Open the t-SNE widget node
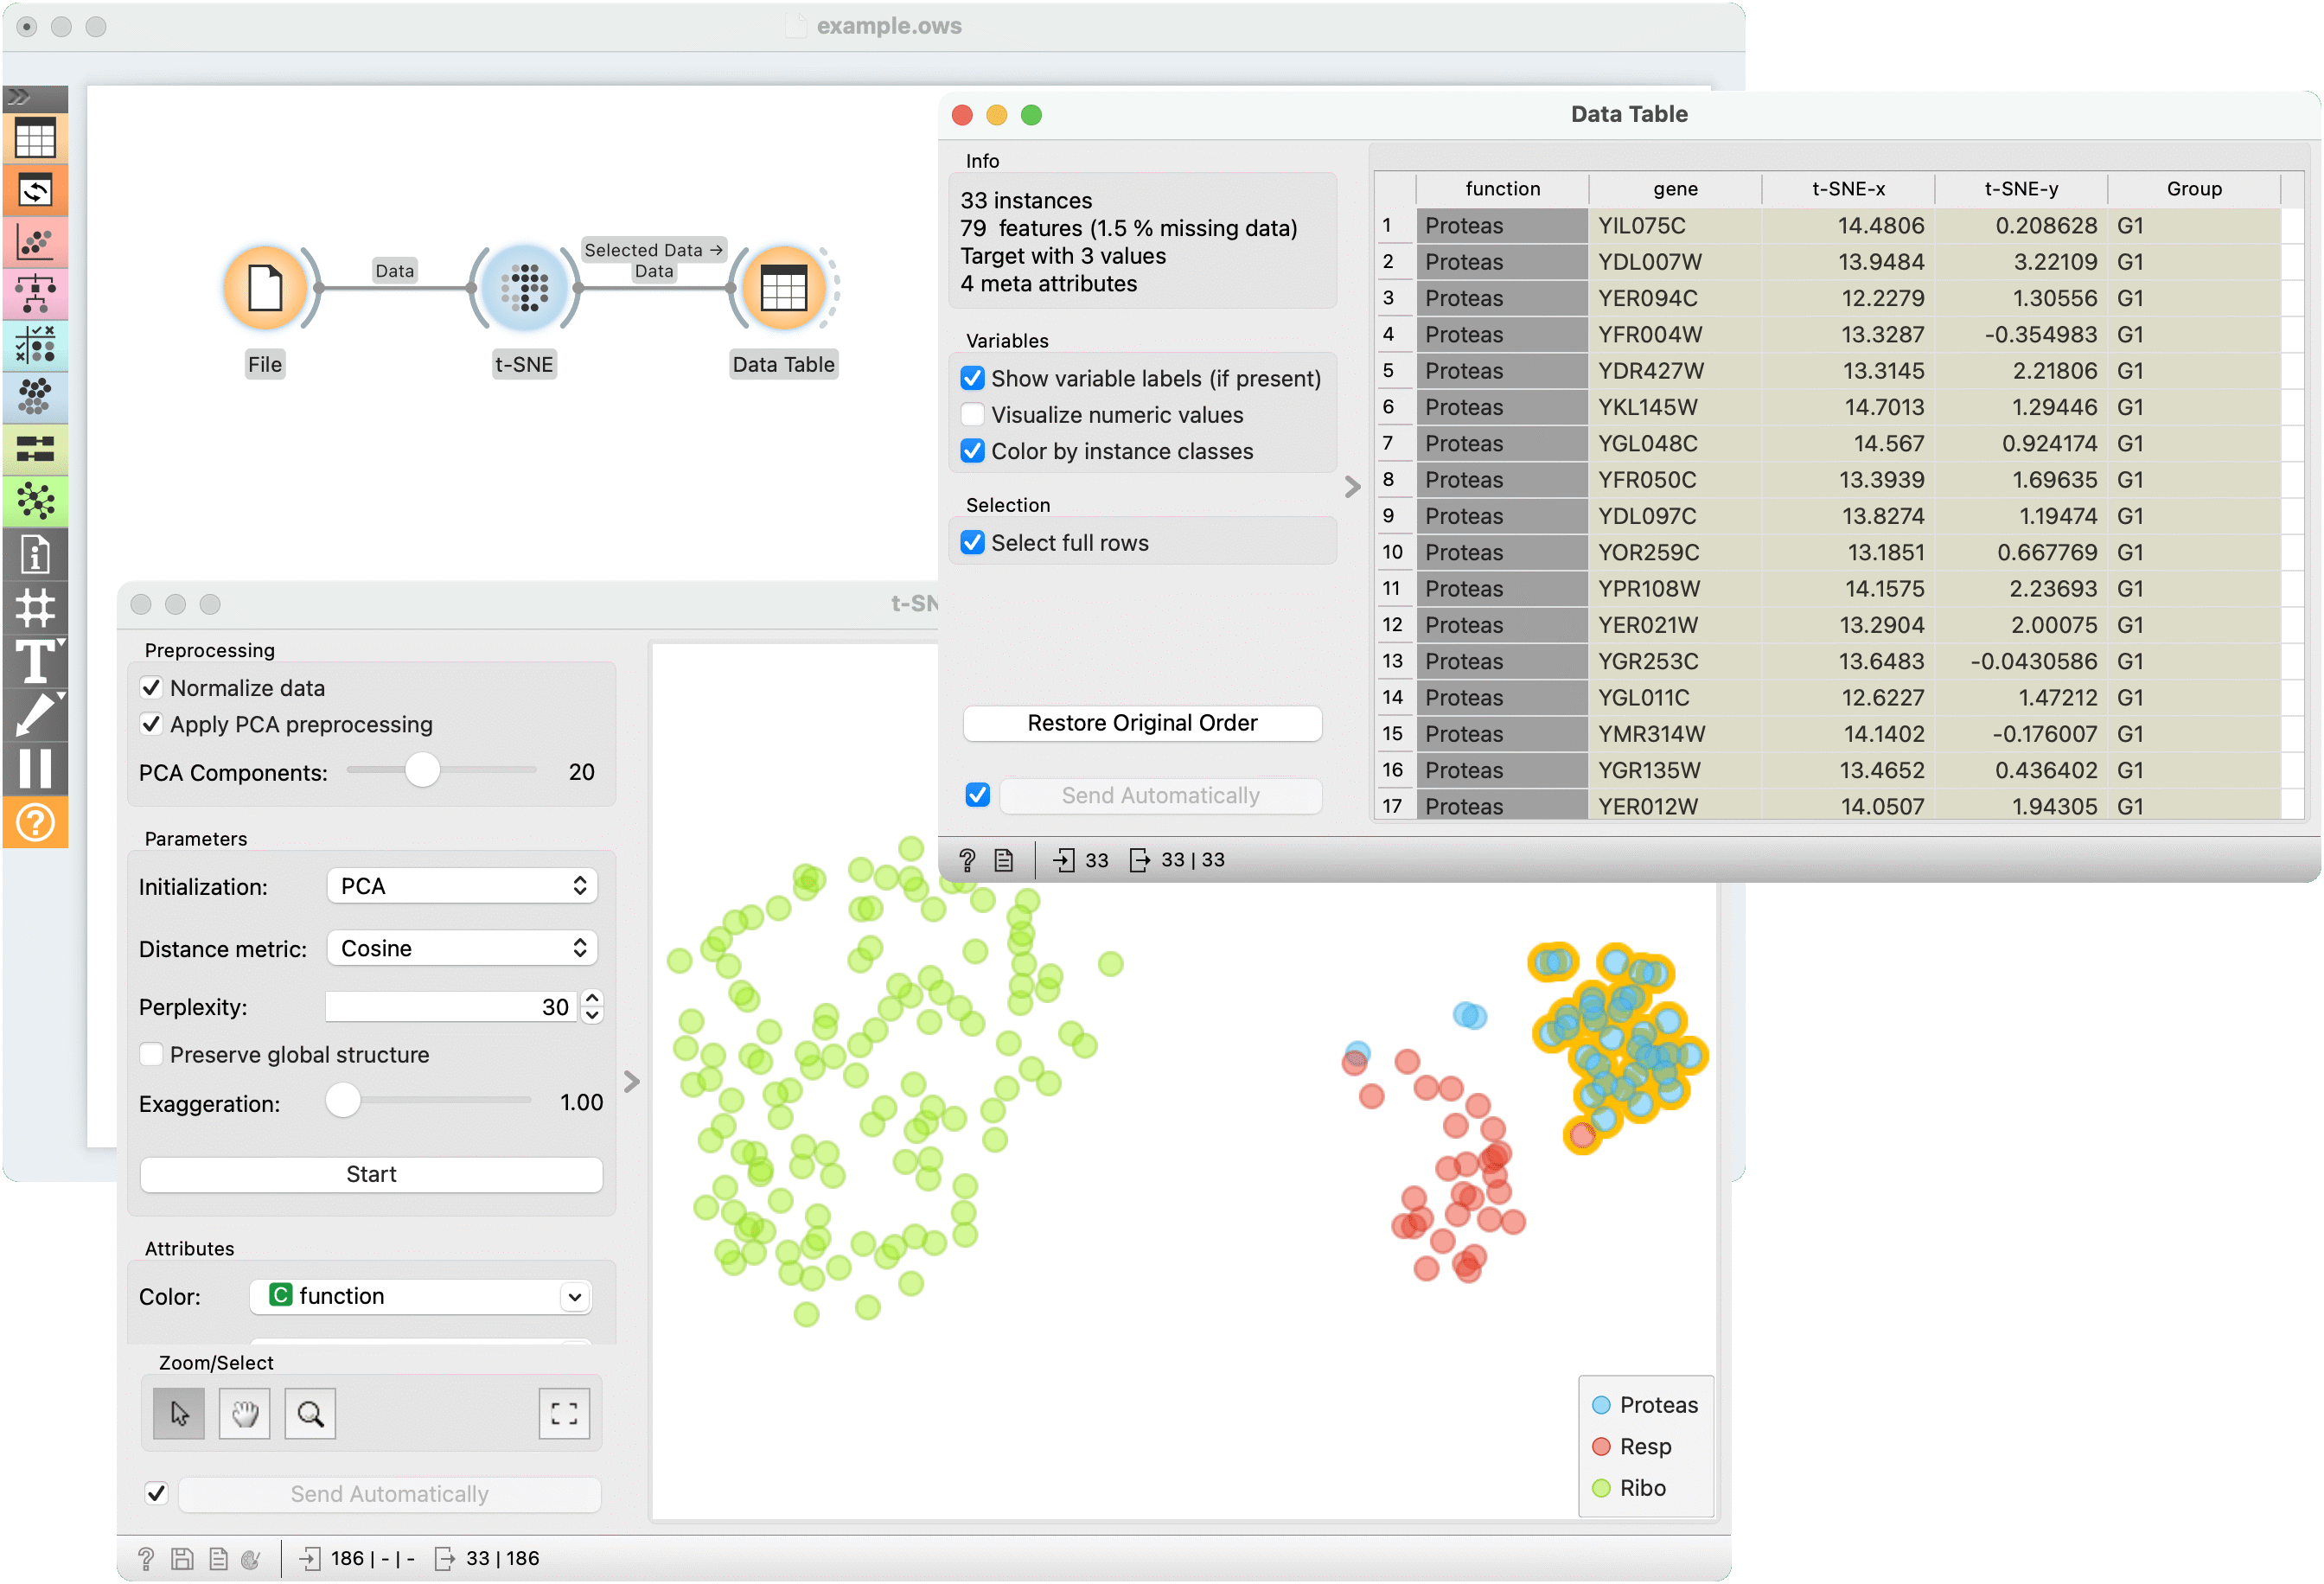This screenshot has height=1584, width=2324. [525, 289]
